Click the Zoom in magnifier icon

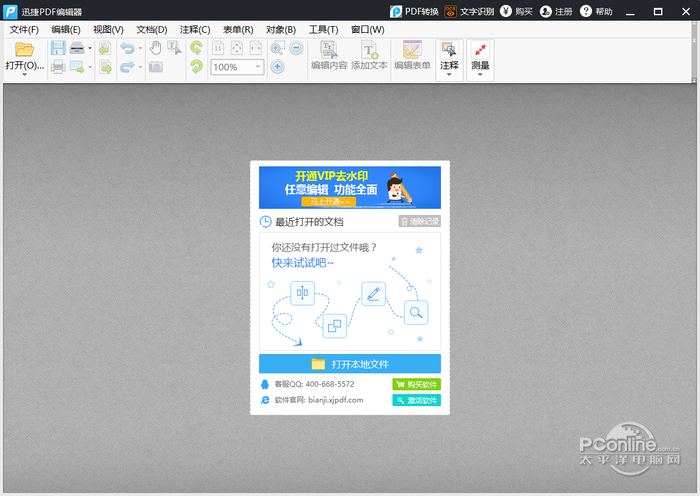[277, 48]
